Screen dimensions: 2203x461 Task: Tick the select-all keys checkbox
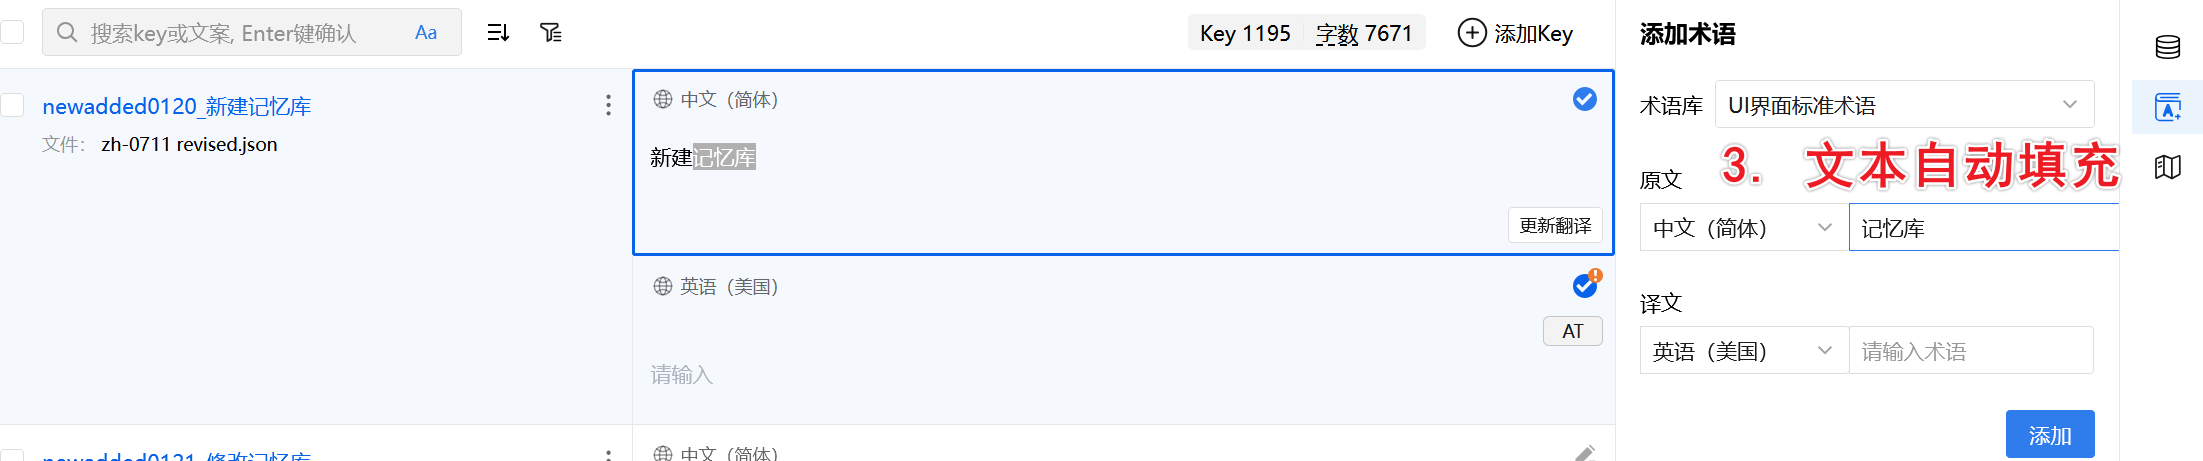point(13,32)
